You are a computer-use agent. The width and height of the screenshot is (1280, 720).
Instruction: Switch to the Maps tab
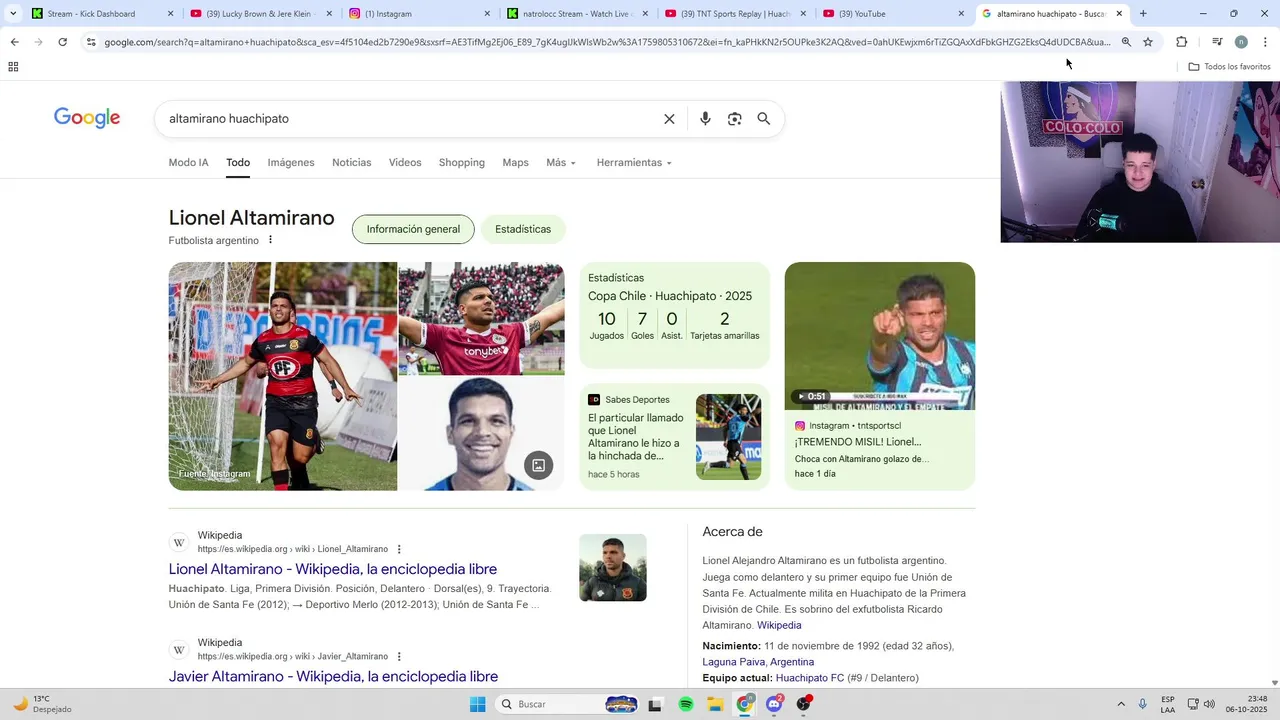[x=515, y=163]
